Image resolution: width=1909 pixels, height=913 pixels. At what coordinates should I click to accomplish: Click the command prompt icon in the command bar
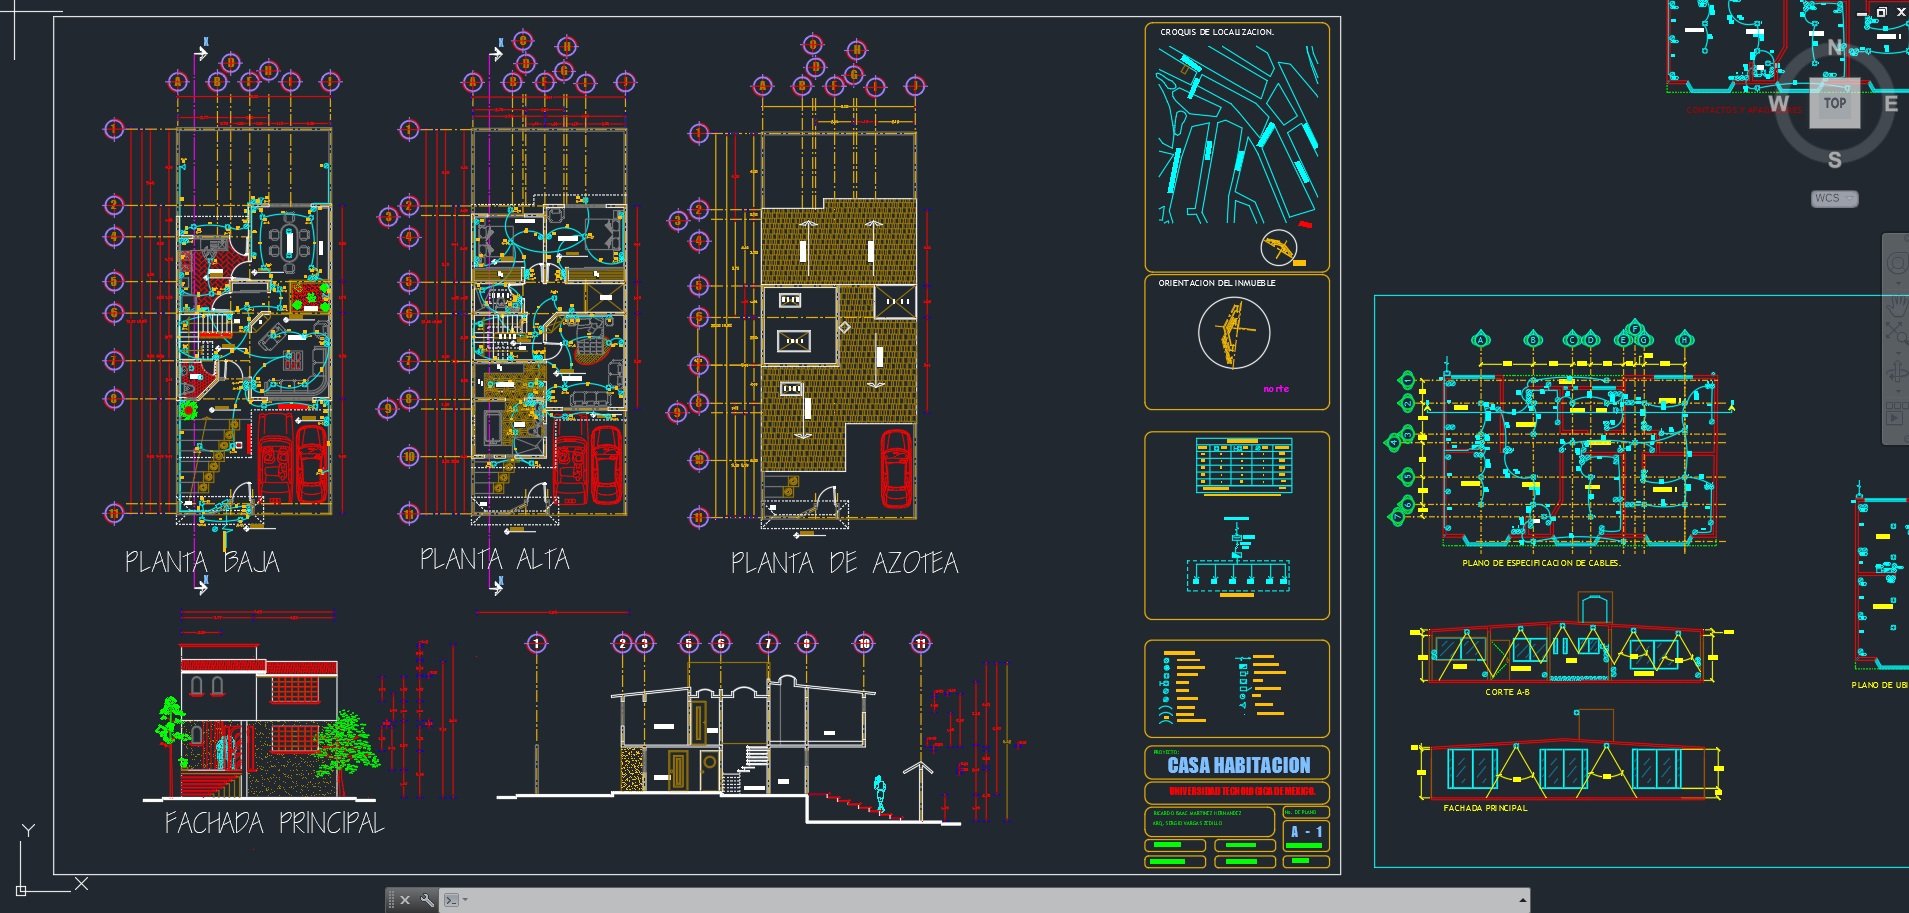pos(450,898)
